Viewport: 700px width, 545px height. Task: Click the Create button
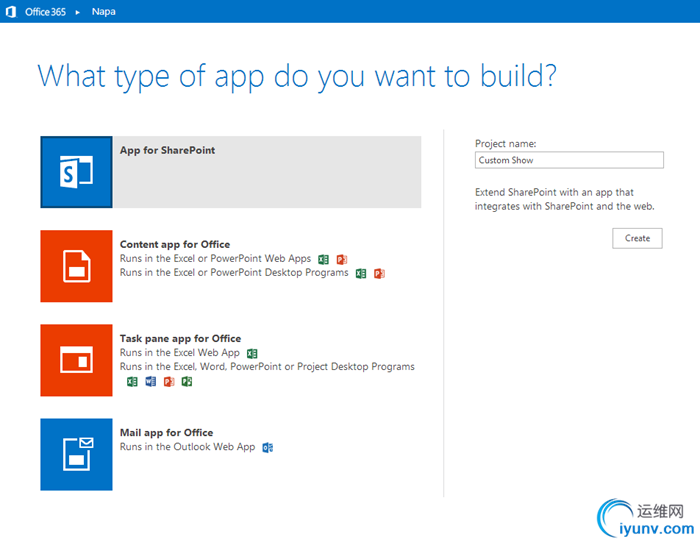637,238
